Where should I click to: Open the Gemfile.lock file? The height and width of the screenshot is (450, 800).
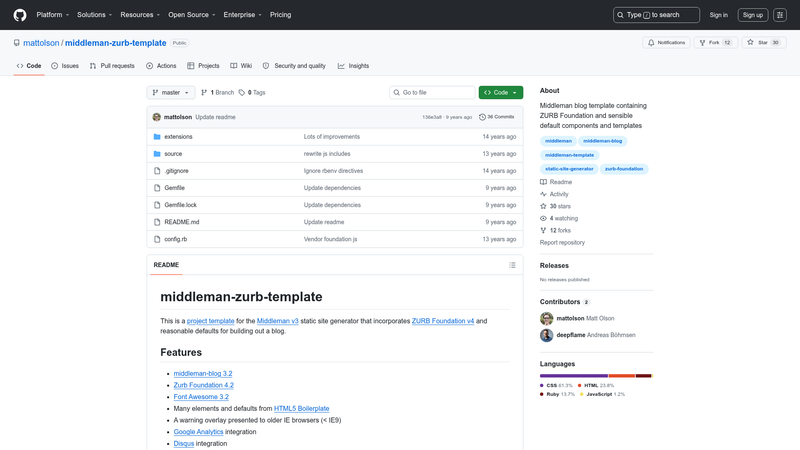pos(181,205)
